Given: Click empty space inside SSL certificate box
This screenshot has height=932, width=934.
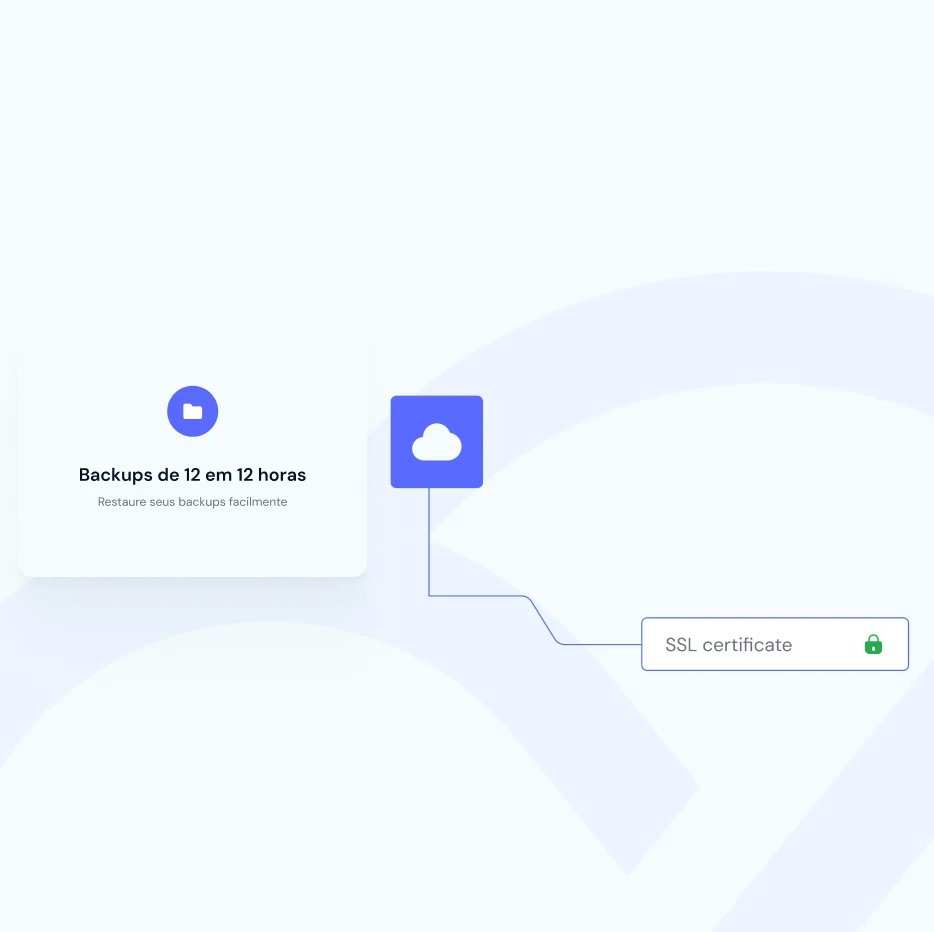Looking at the screenshot, I should (825, 645).
